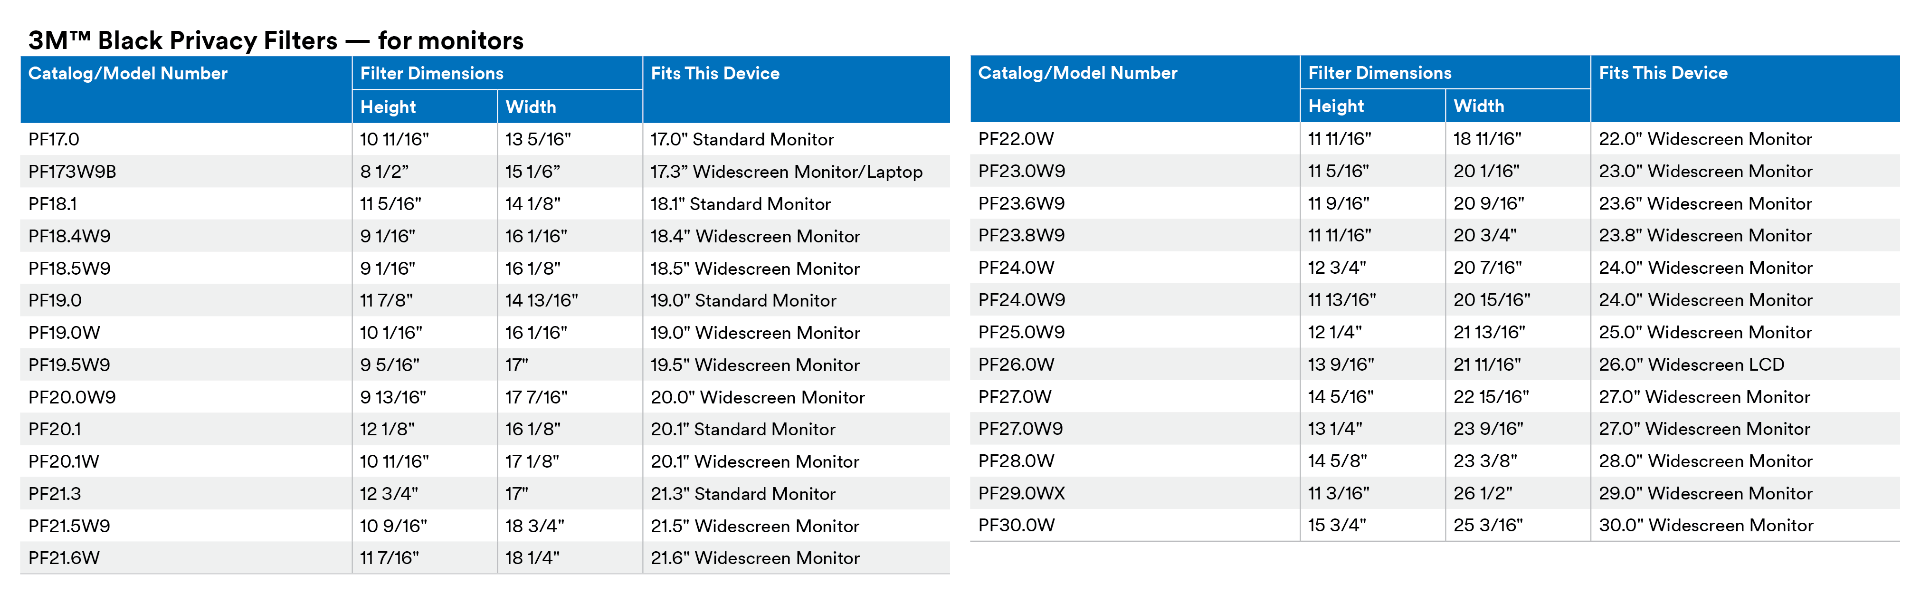This screenshot has height=594, width=1920.
Task: Click the PF30.0W catalog entry
Action: [1016, 525]
